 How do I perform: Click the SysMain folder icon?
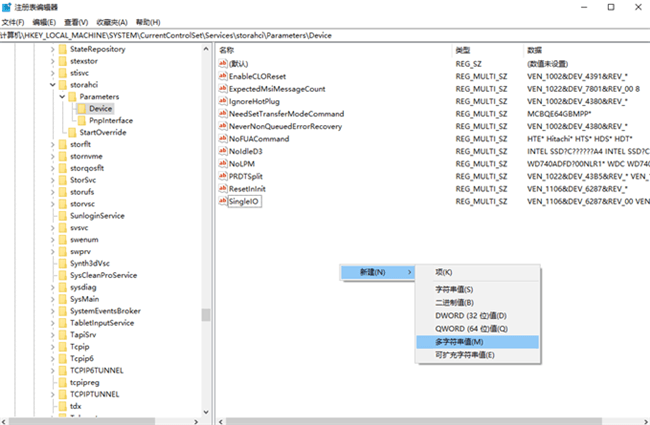(x=63, y=299)
